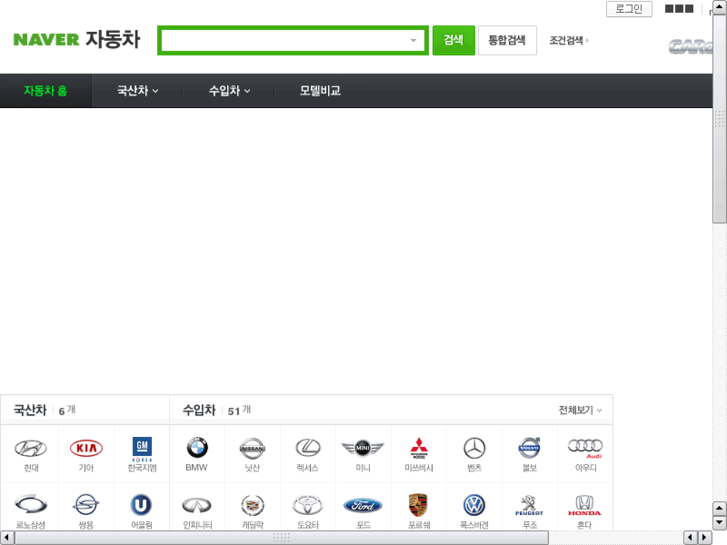Choose the BMW brand logo
The width and height of the screenshot is (727, 545).
(x=197, y=448)
